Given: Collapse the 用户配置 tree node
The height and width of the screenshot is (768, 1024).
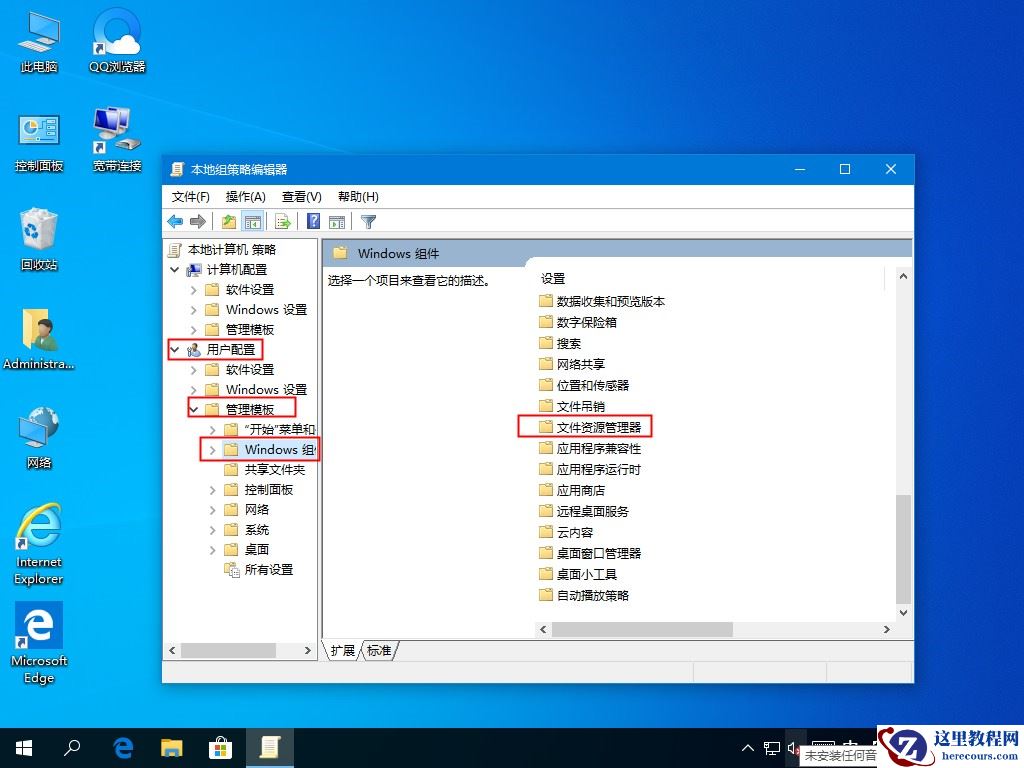Looking at the screenshot, I should tap(173, 349).
